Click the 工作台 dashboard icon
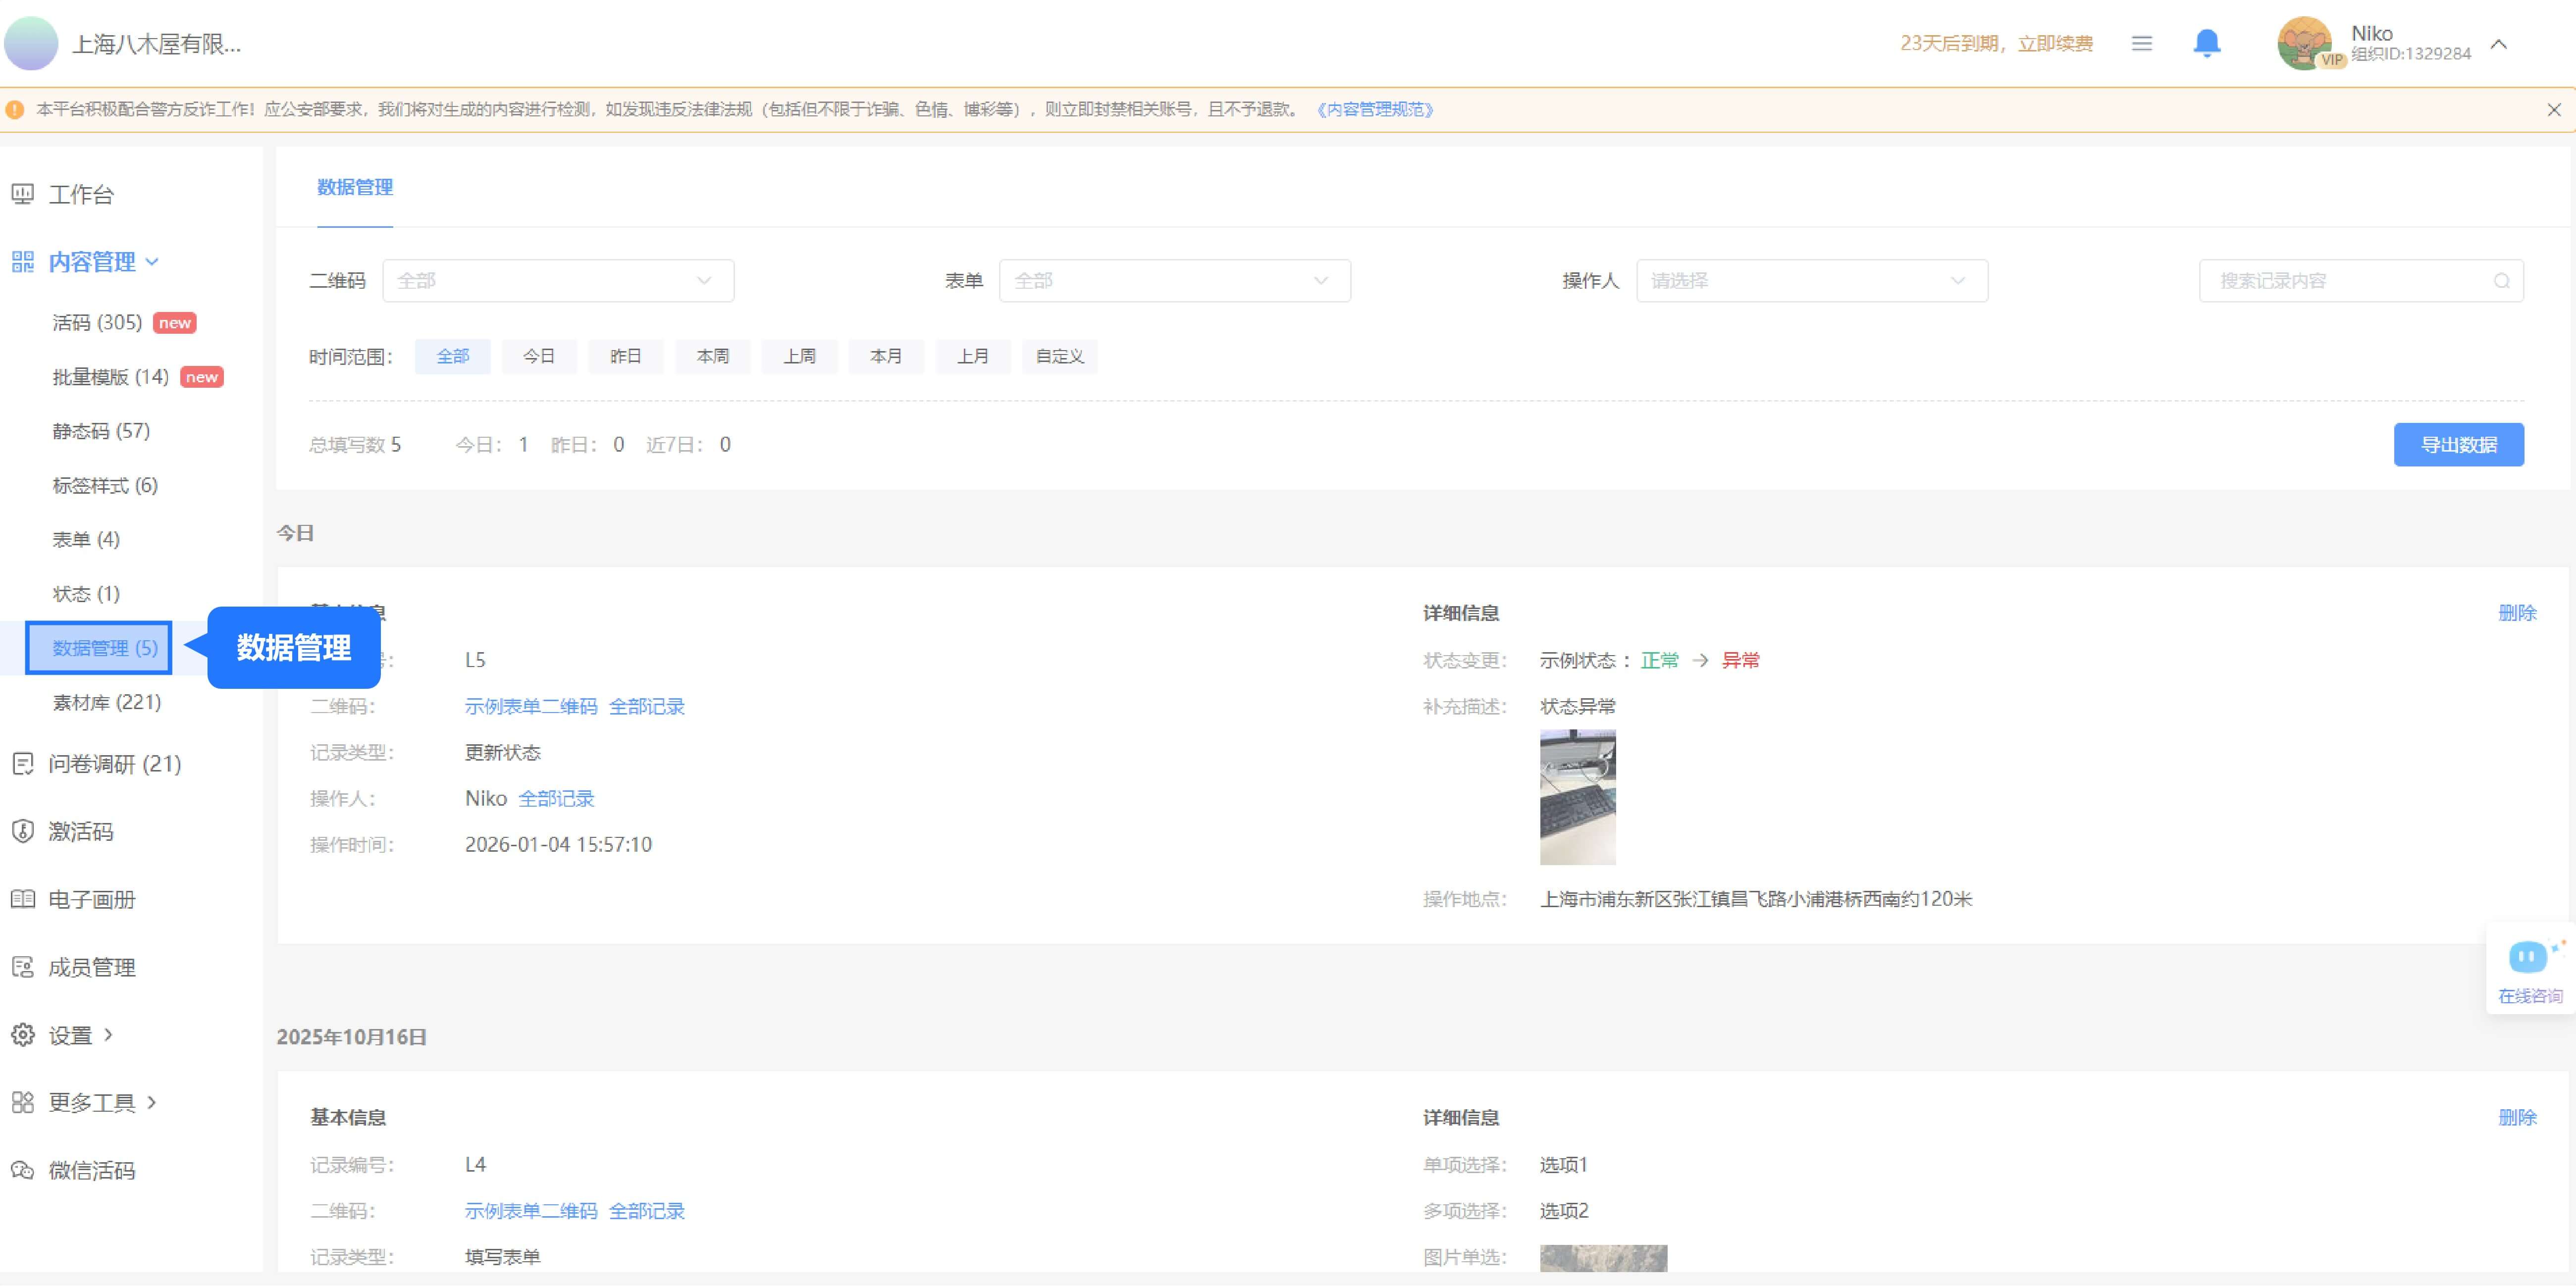2576x1286 pixels. click(22, 194)
